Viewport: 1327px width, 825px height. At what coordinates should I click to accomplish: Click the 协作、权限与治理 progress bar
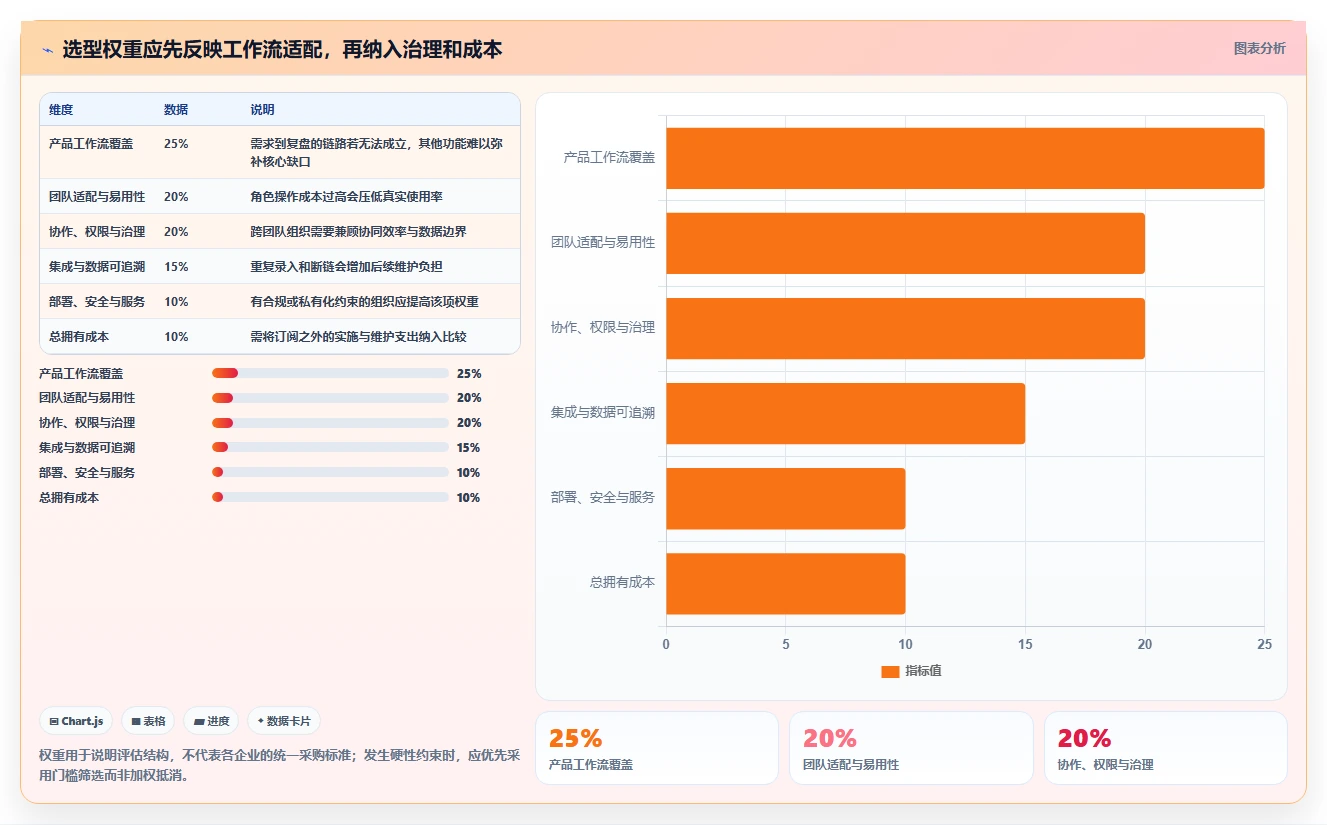pos(330,423)
